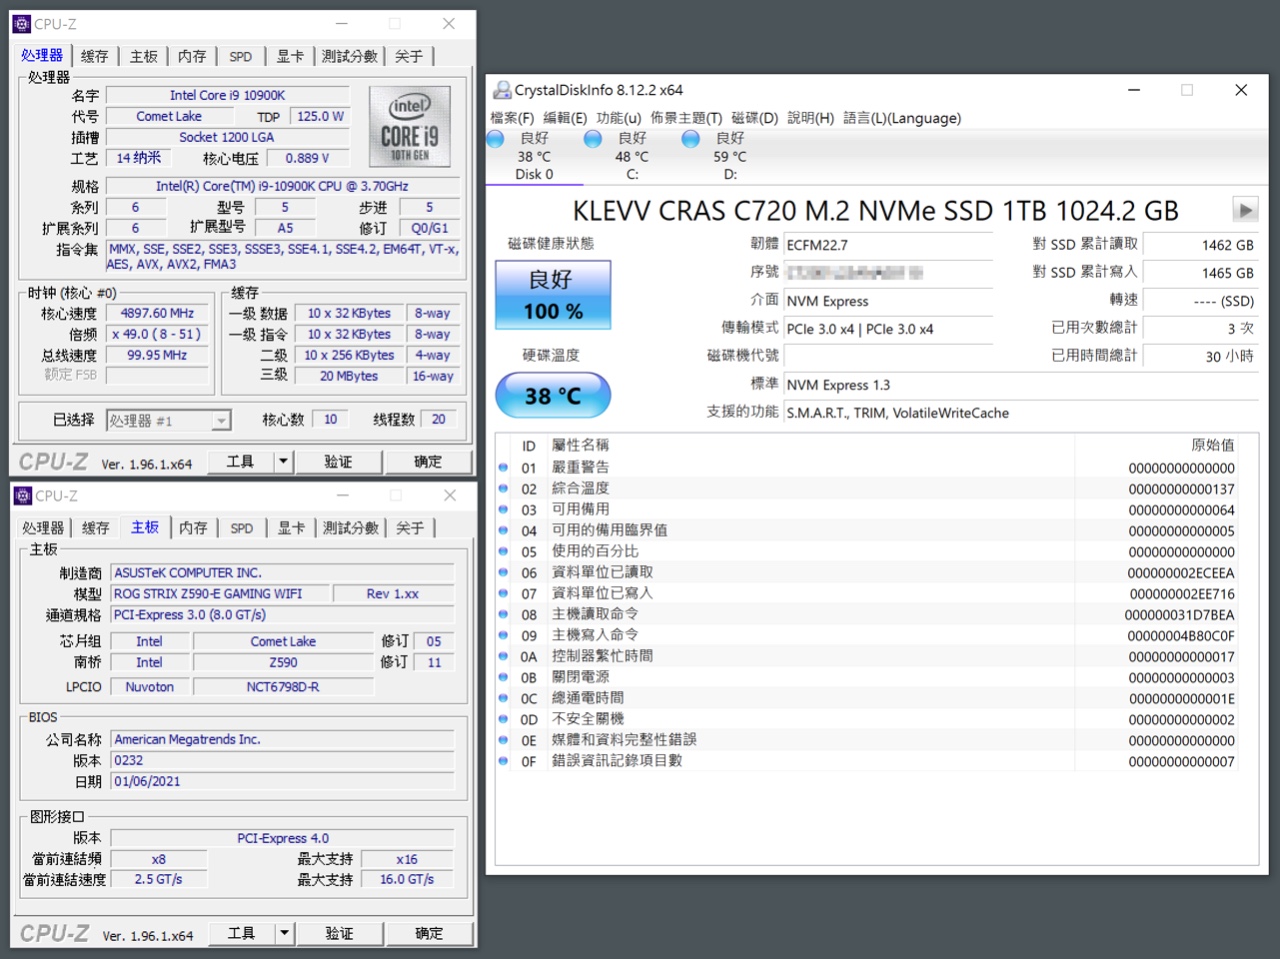The image size is (1280, 959).
Task: Switch to 缓存 tab in upper CPU-Z
Action: (x=95, y=56)
